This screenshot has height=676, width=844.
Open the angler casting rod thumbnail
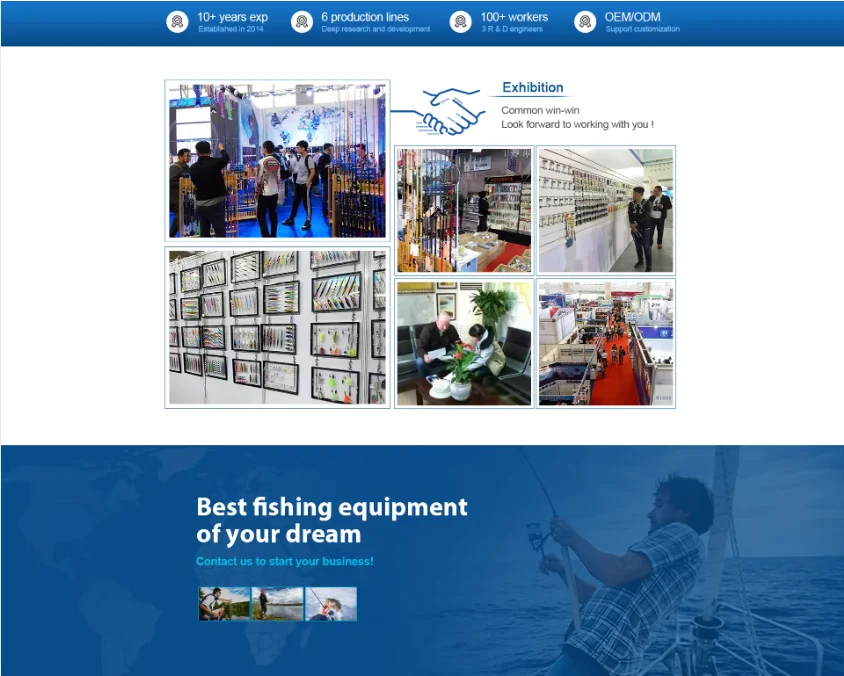click(x=330, y=604)
